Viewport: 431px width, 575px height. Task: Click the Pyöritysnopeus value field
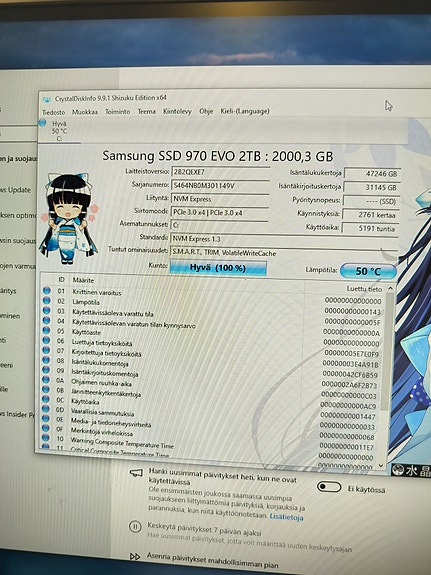coord(371,201)
